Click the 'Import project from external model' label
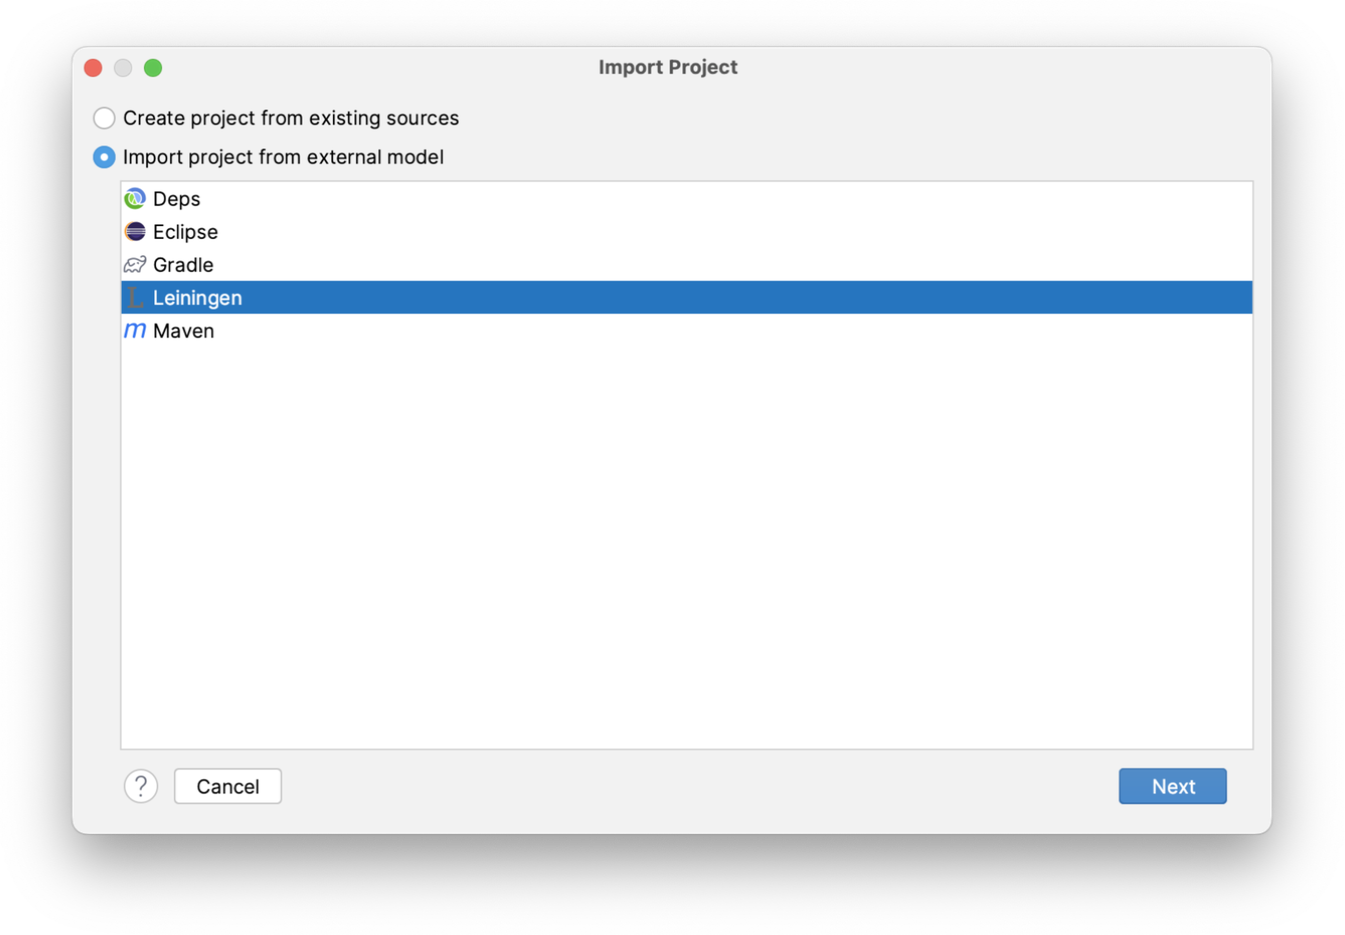Screen dimensions: 1345x935 (283, 157)
